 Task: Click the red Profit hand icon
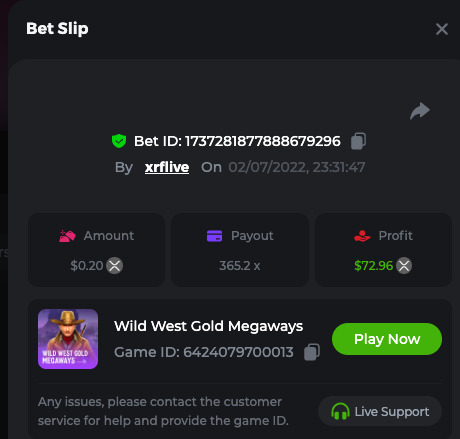click(x=362, y=236)
